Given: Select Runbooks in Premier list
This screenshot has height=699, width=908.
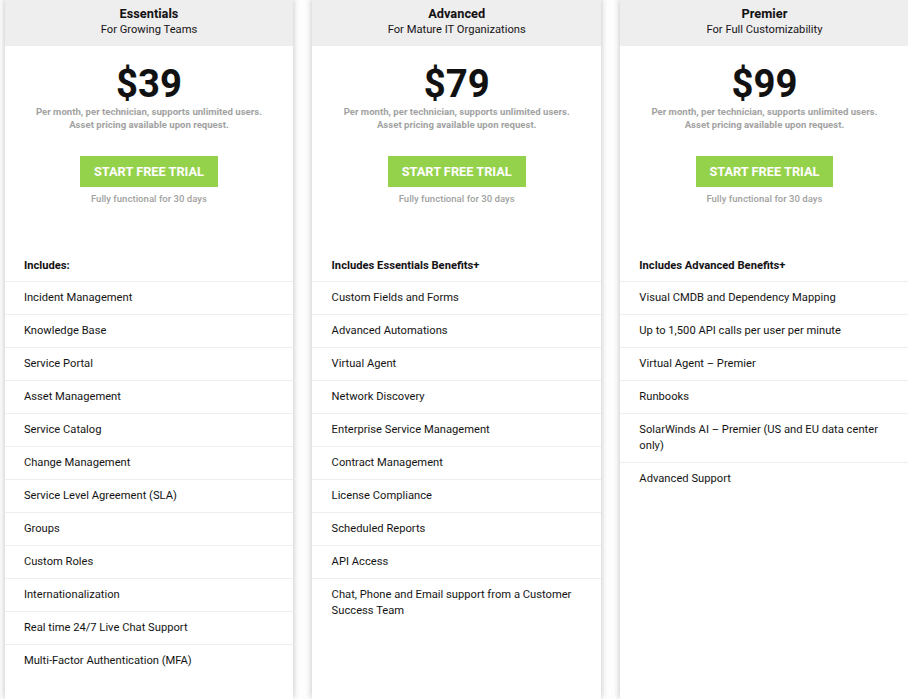Looking at the screenshot, I should point(664,396).
